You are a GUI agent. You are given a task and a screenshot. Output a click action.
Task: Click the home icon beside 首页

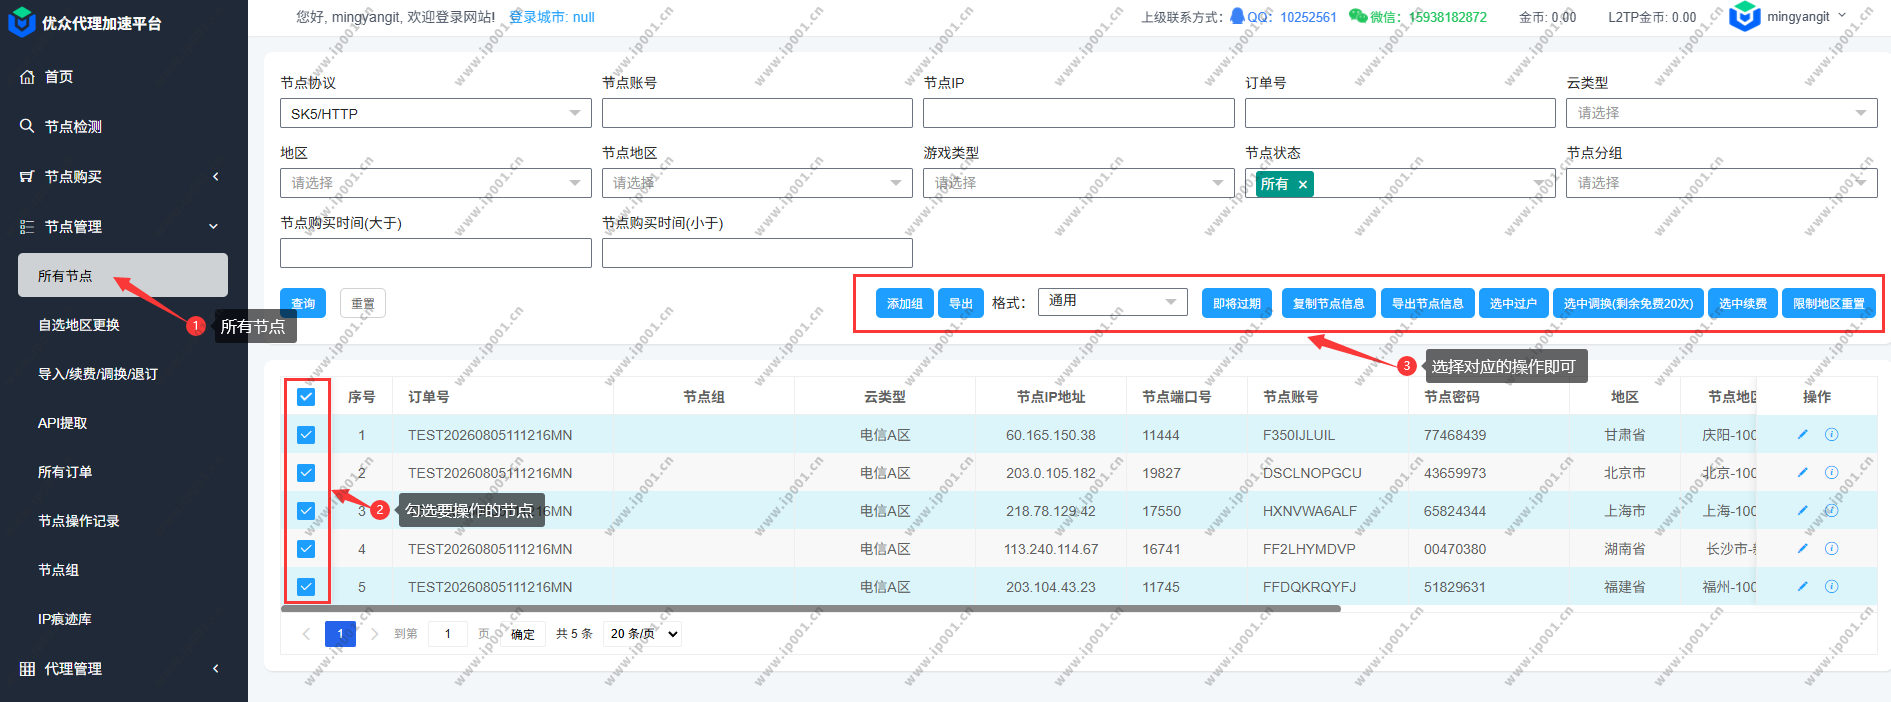27,77
